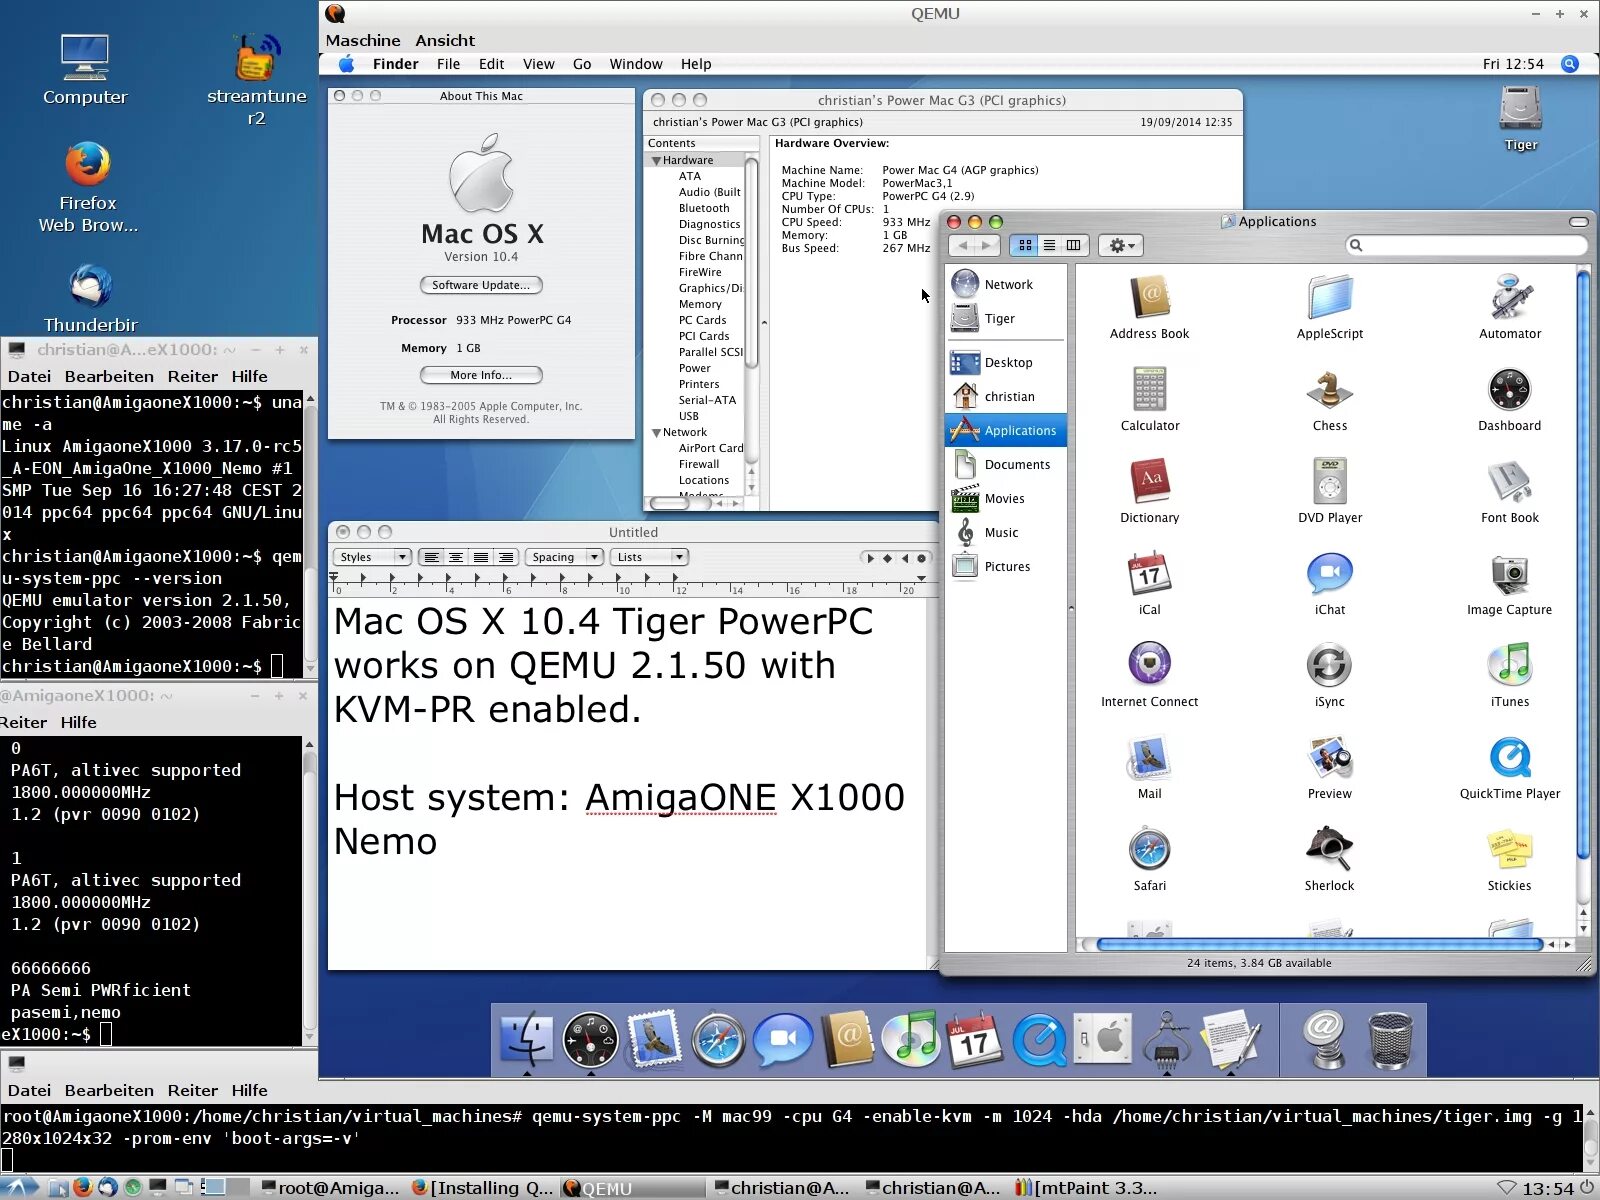The width and height of the screenshot is (1600, 1200).
Task: Open the Firefox Web Browser desktop icon
Action: [88, 164]
